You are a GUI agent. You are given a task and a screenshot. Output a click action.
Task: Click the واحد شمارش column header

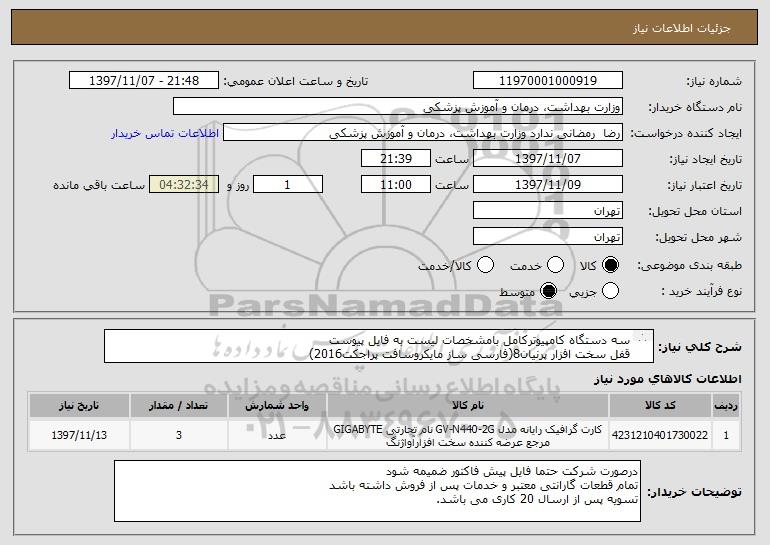(x=277, y=406)
